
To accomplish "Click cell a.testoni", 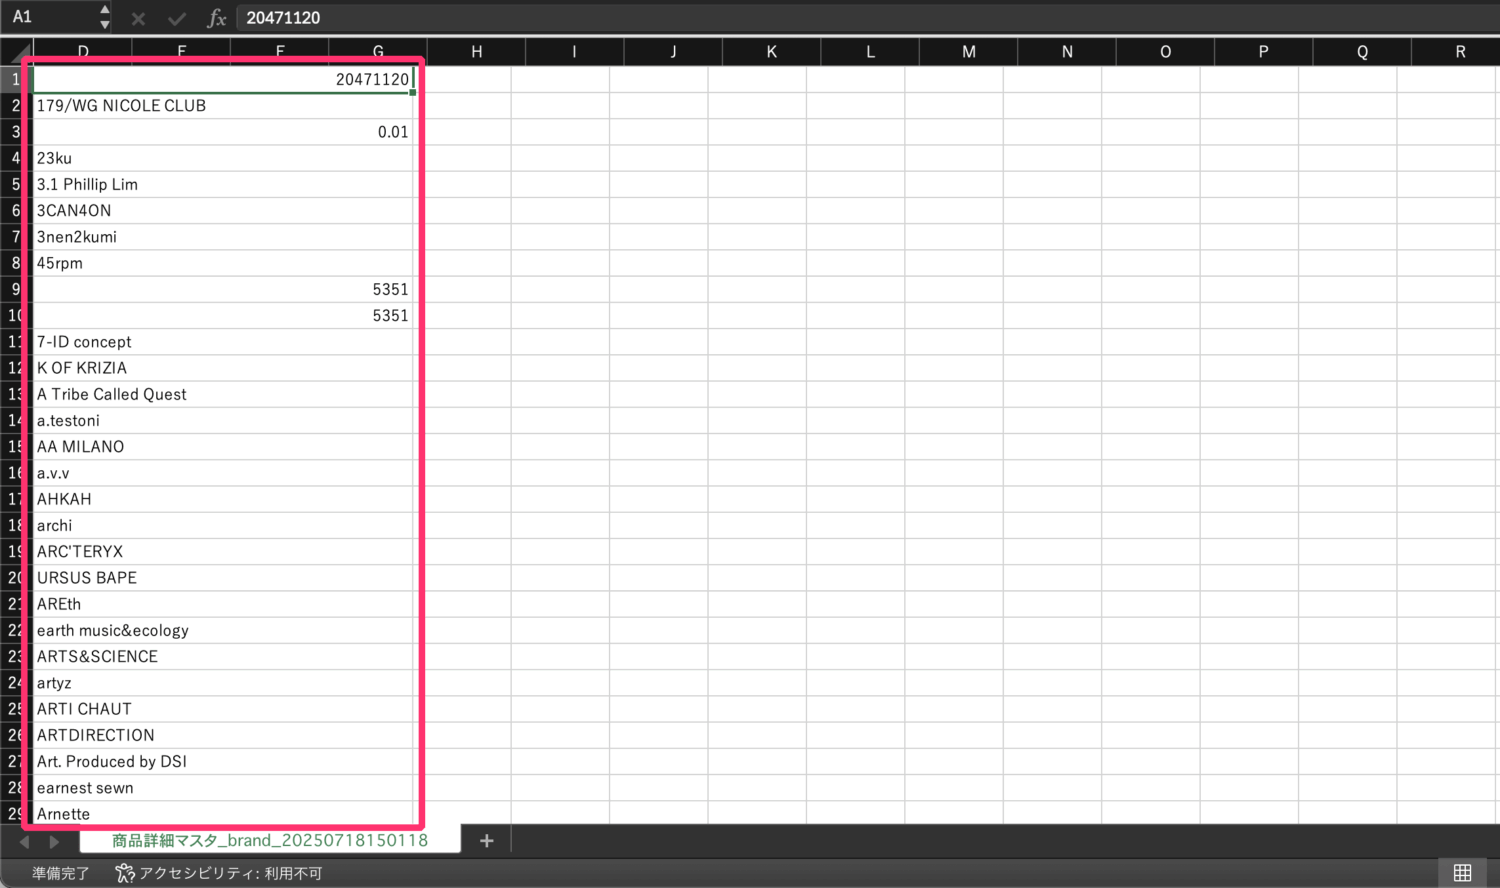I will [x=224, y=420].
